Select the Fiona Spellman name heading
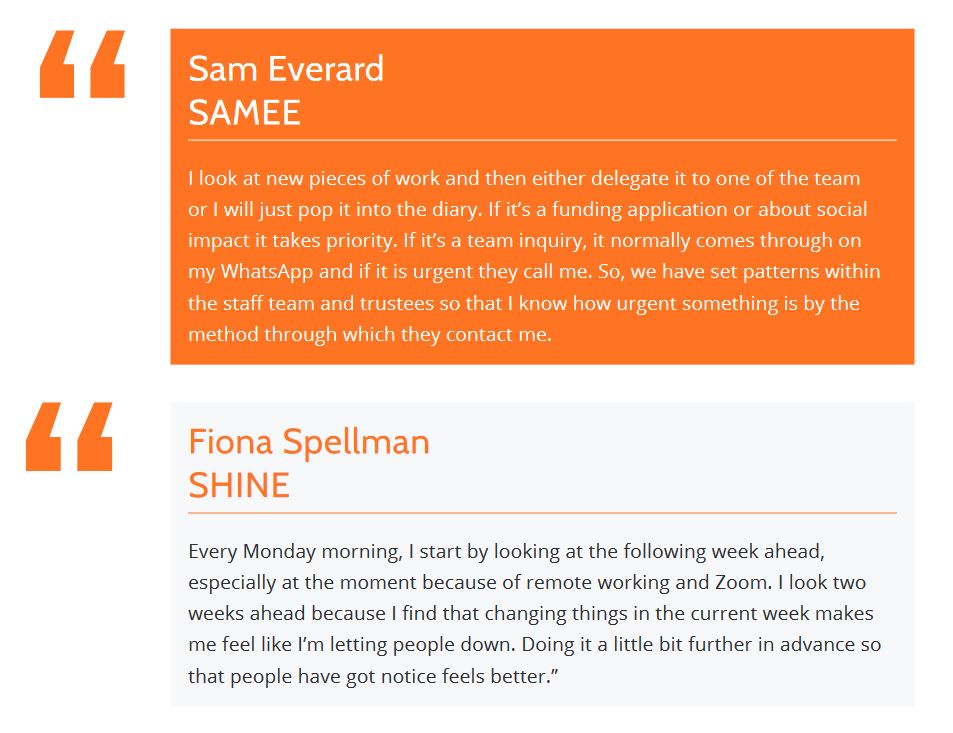The width and height of the screenshot is (953, 733). click(309, 441)
